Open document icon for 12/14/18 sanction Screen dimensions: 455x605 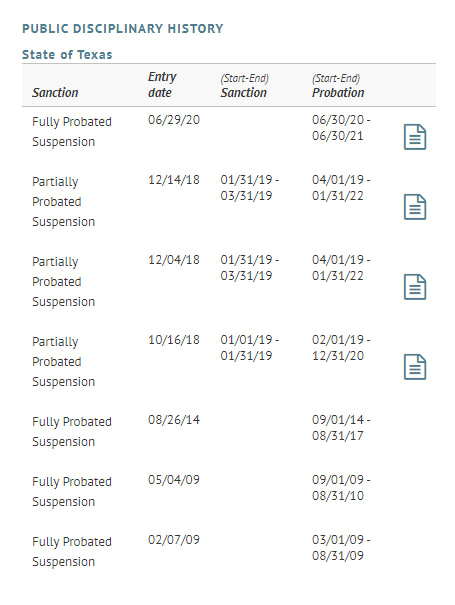point(415,207)
